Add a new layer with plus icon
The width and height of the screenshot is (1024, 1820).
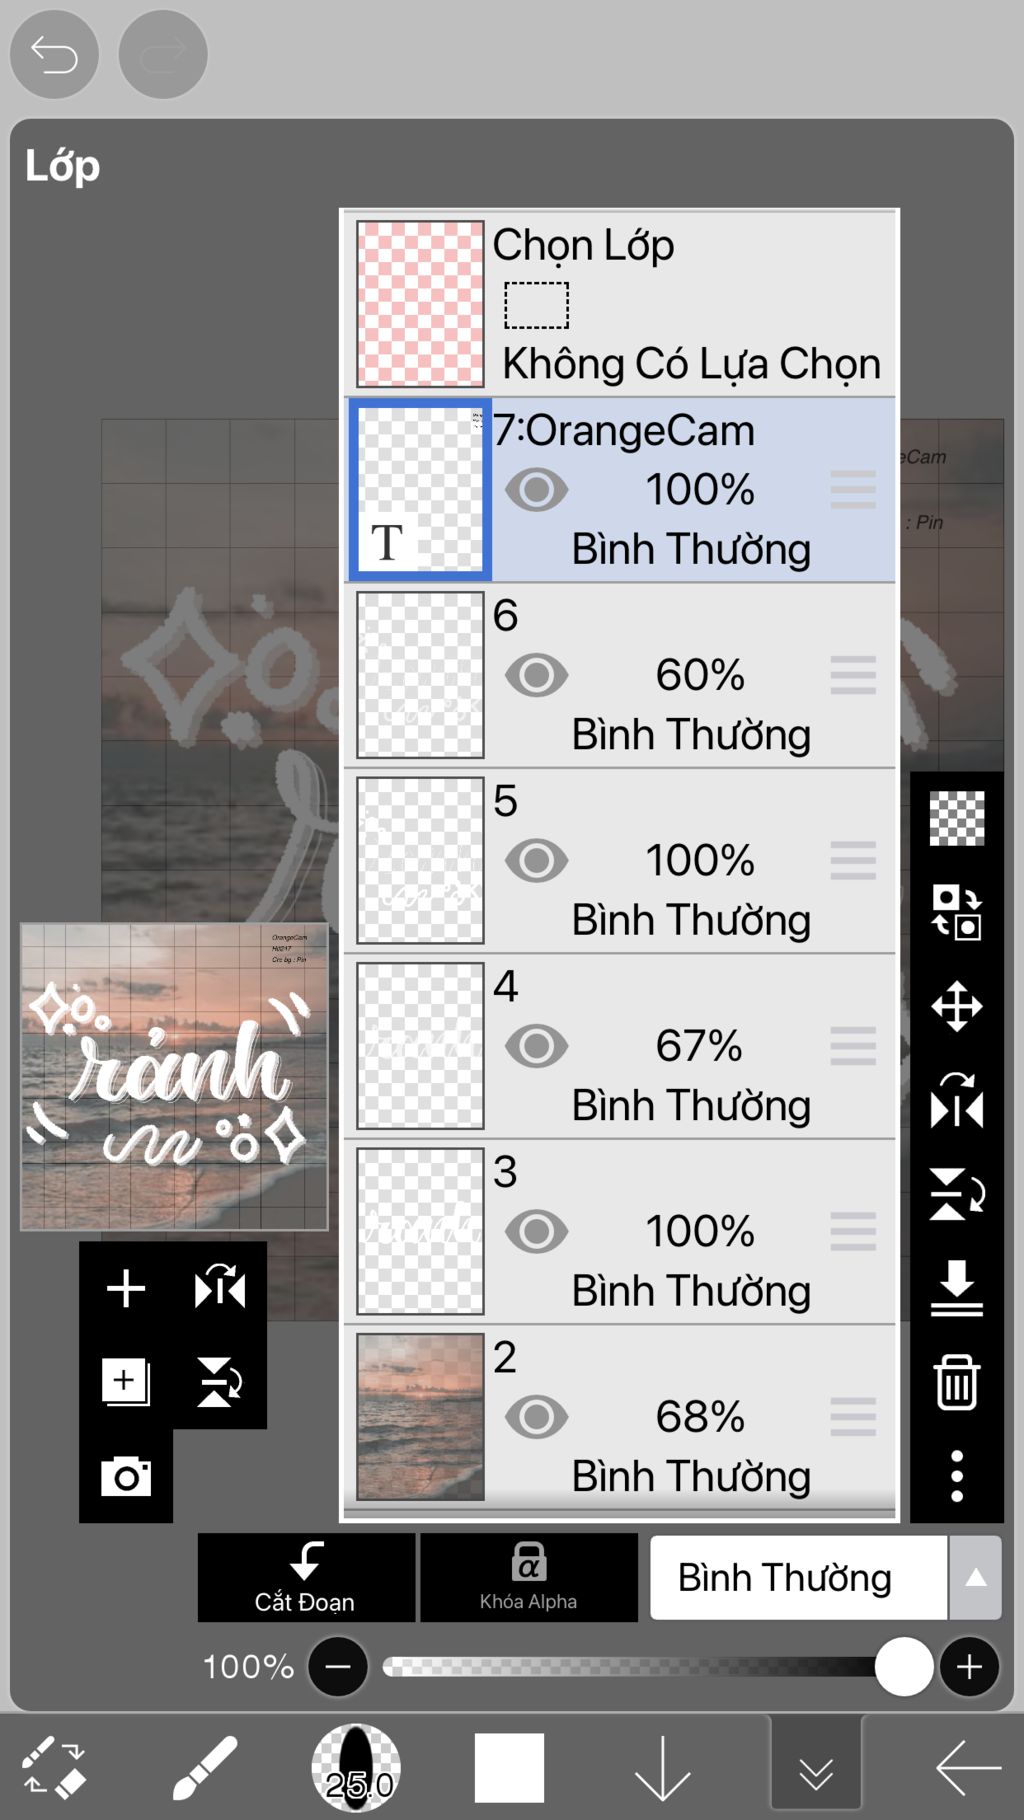(x=126, y=1288)
